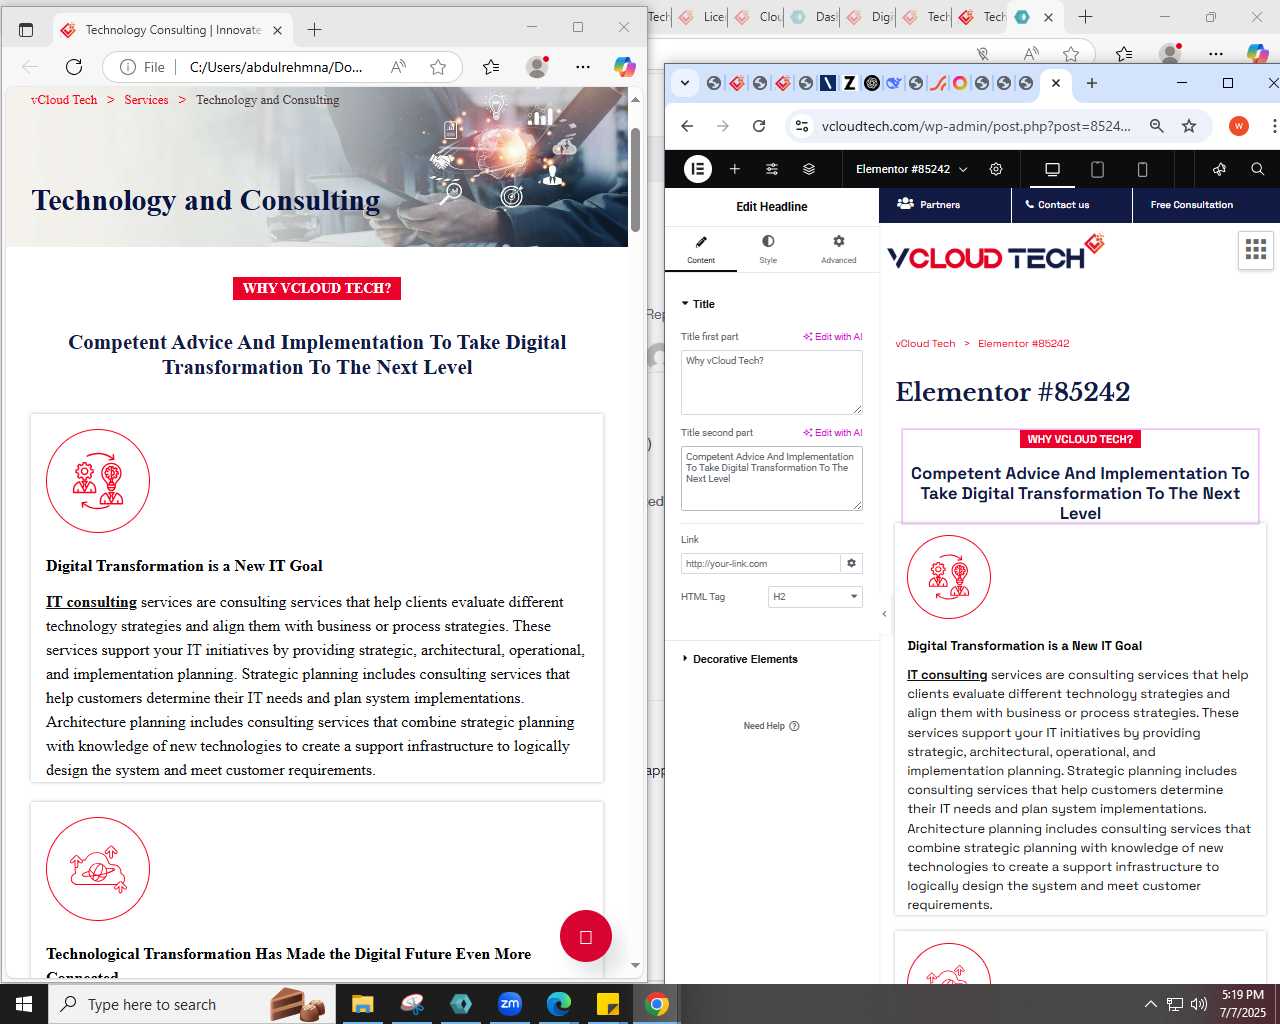Click the red floating button on Edge page
Screen dimensions: 1280x1024
(x=586, y=936)
